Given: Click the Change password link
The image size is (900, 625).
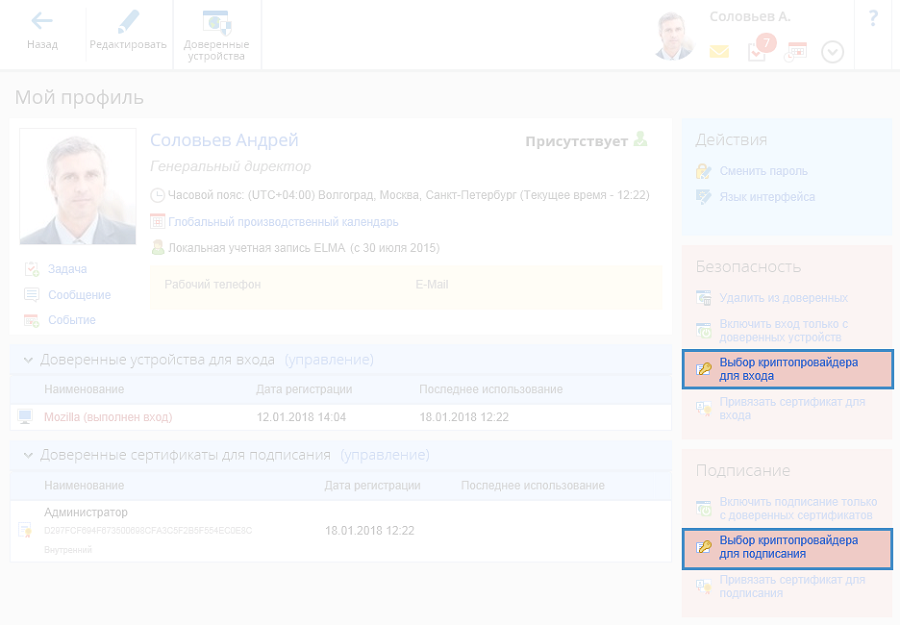Looking at the screenshot, I should pos(763,171).
